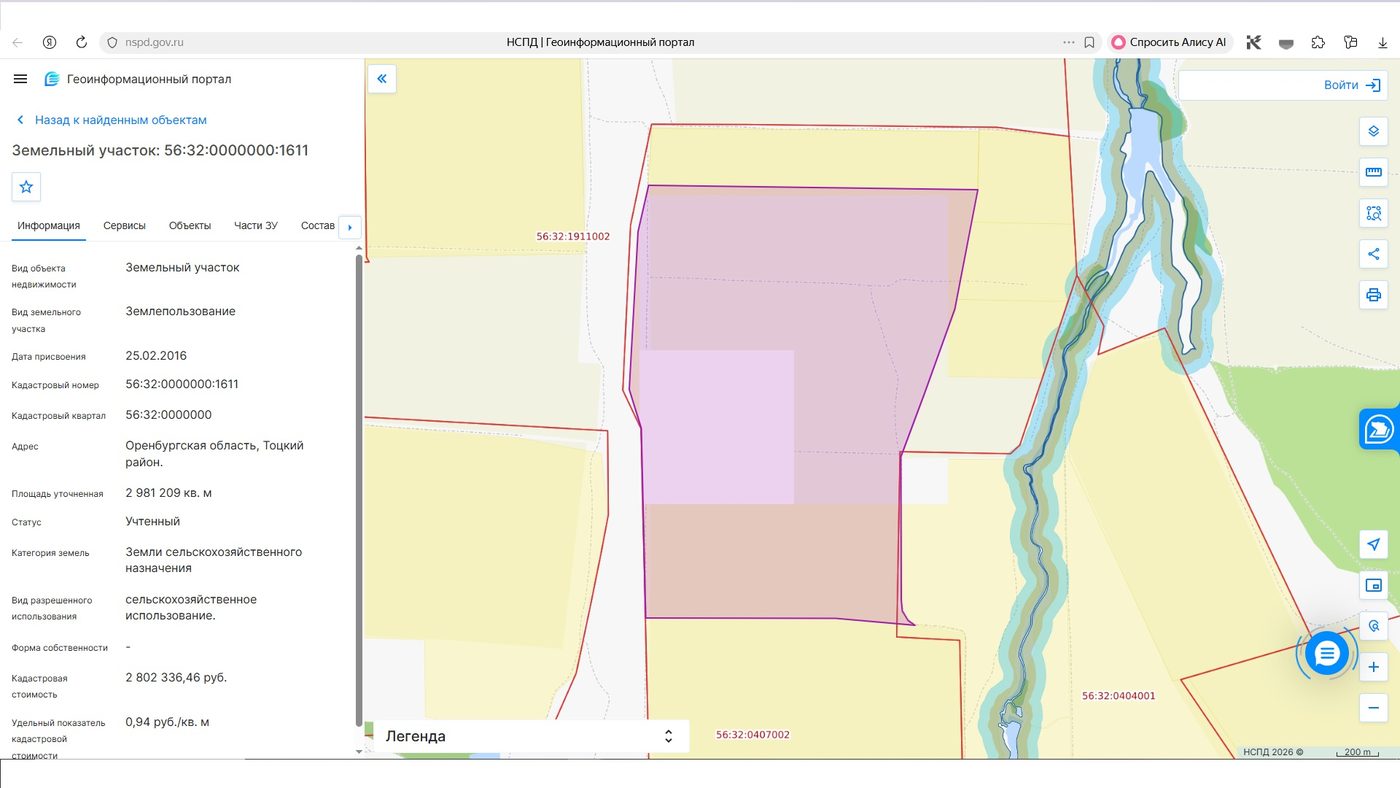
Task: Share the map via share icon
Action: [1374, 254]
